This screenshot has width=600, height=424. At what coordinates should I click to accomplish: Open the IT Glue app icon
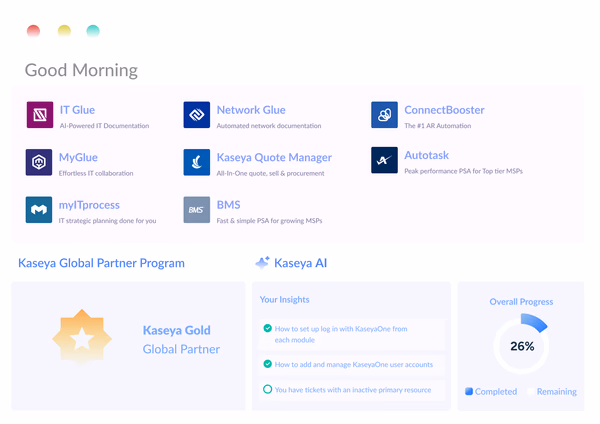(40, 114)
